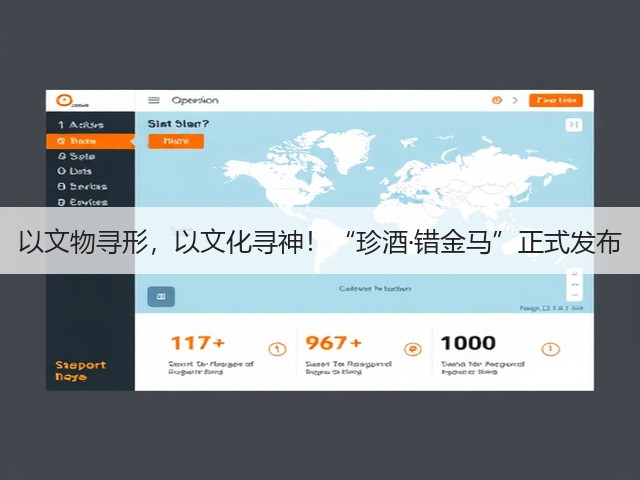Click the world map over Greenland

(x=348, y=149)
